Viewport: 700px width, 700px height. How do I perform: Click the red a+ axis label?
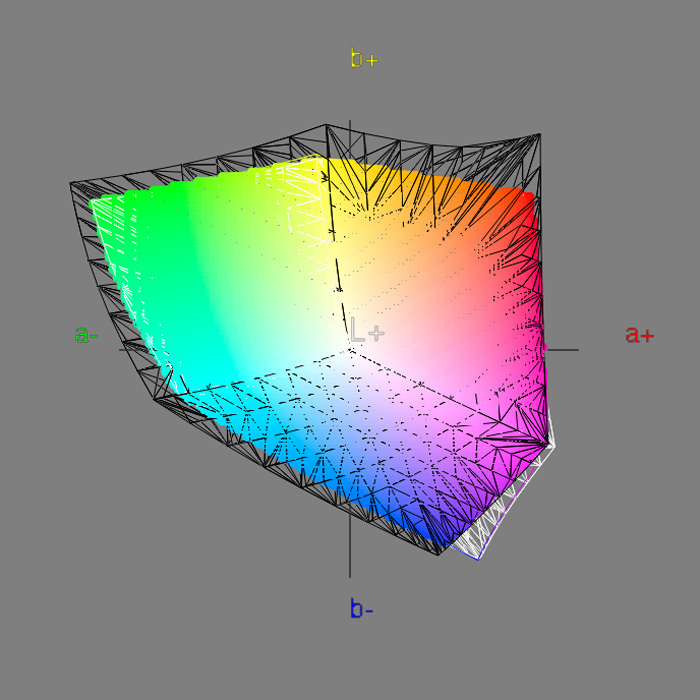click(x=639, y=334)
